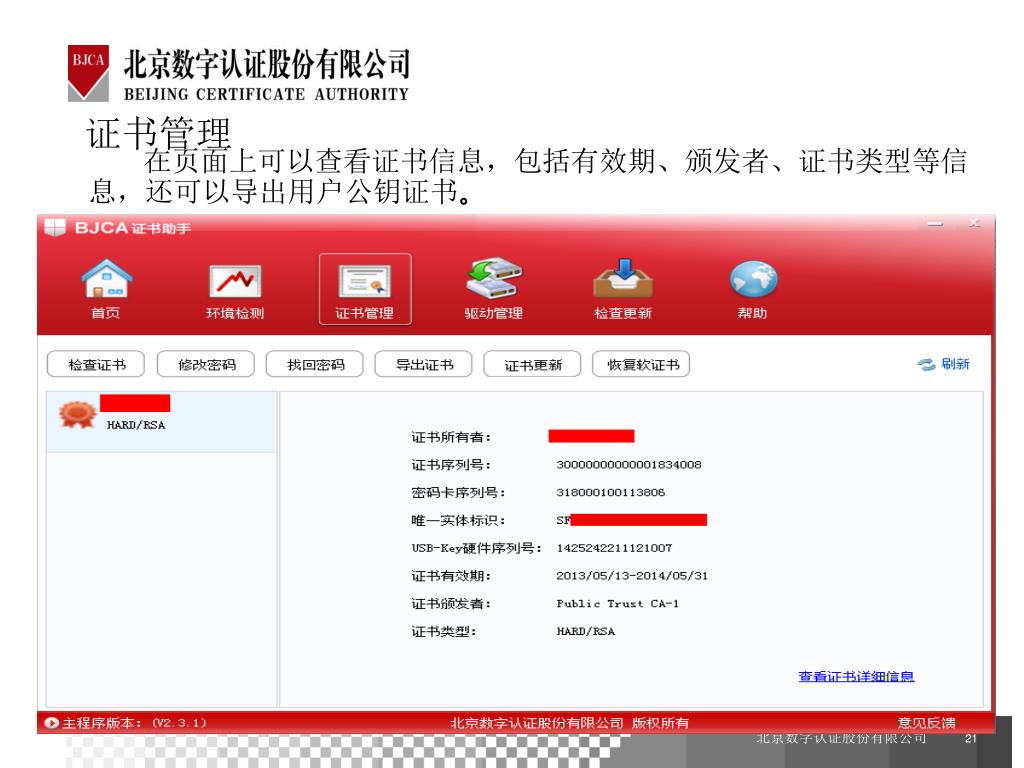Click the 意见反馈 feedback link
1024x768 pixels.
(x=926, y=722)
